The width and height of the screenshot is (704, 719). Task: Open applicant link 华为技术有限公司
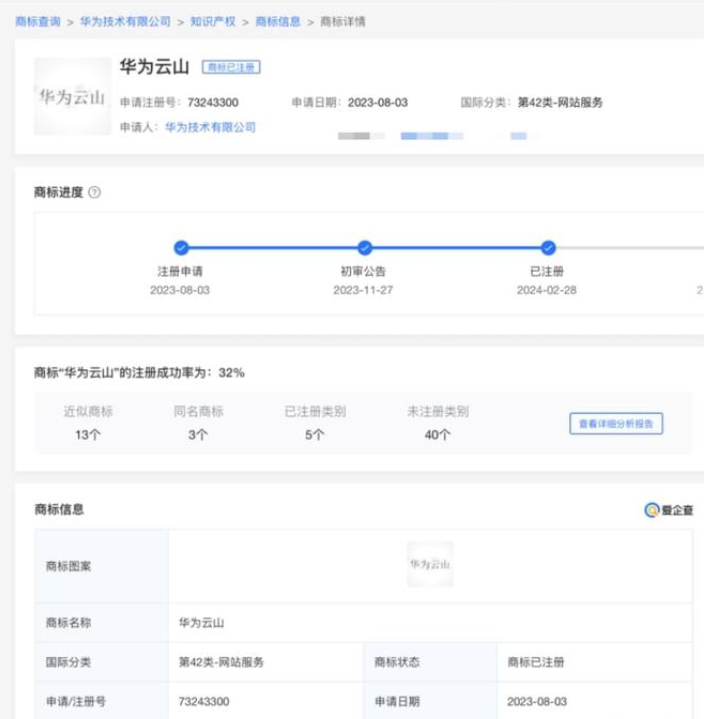(211, 127)
